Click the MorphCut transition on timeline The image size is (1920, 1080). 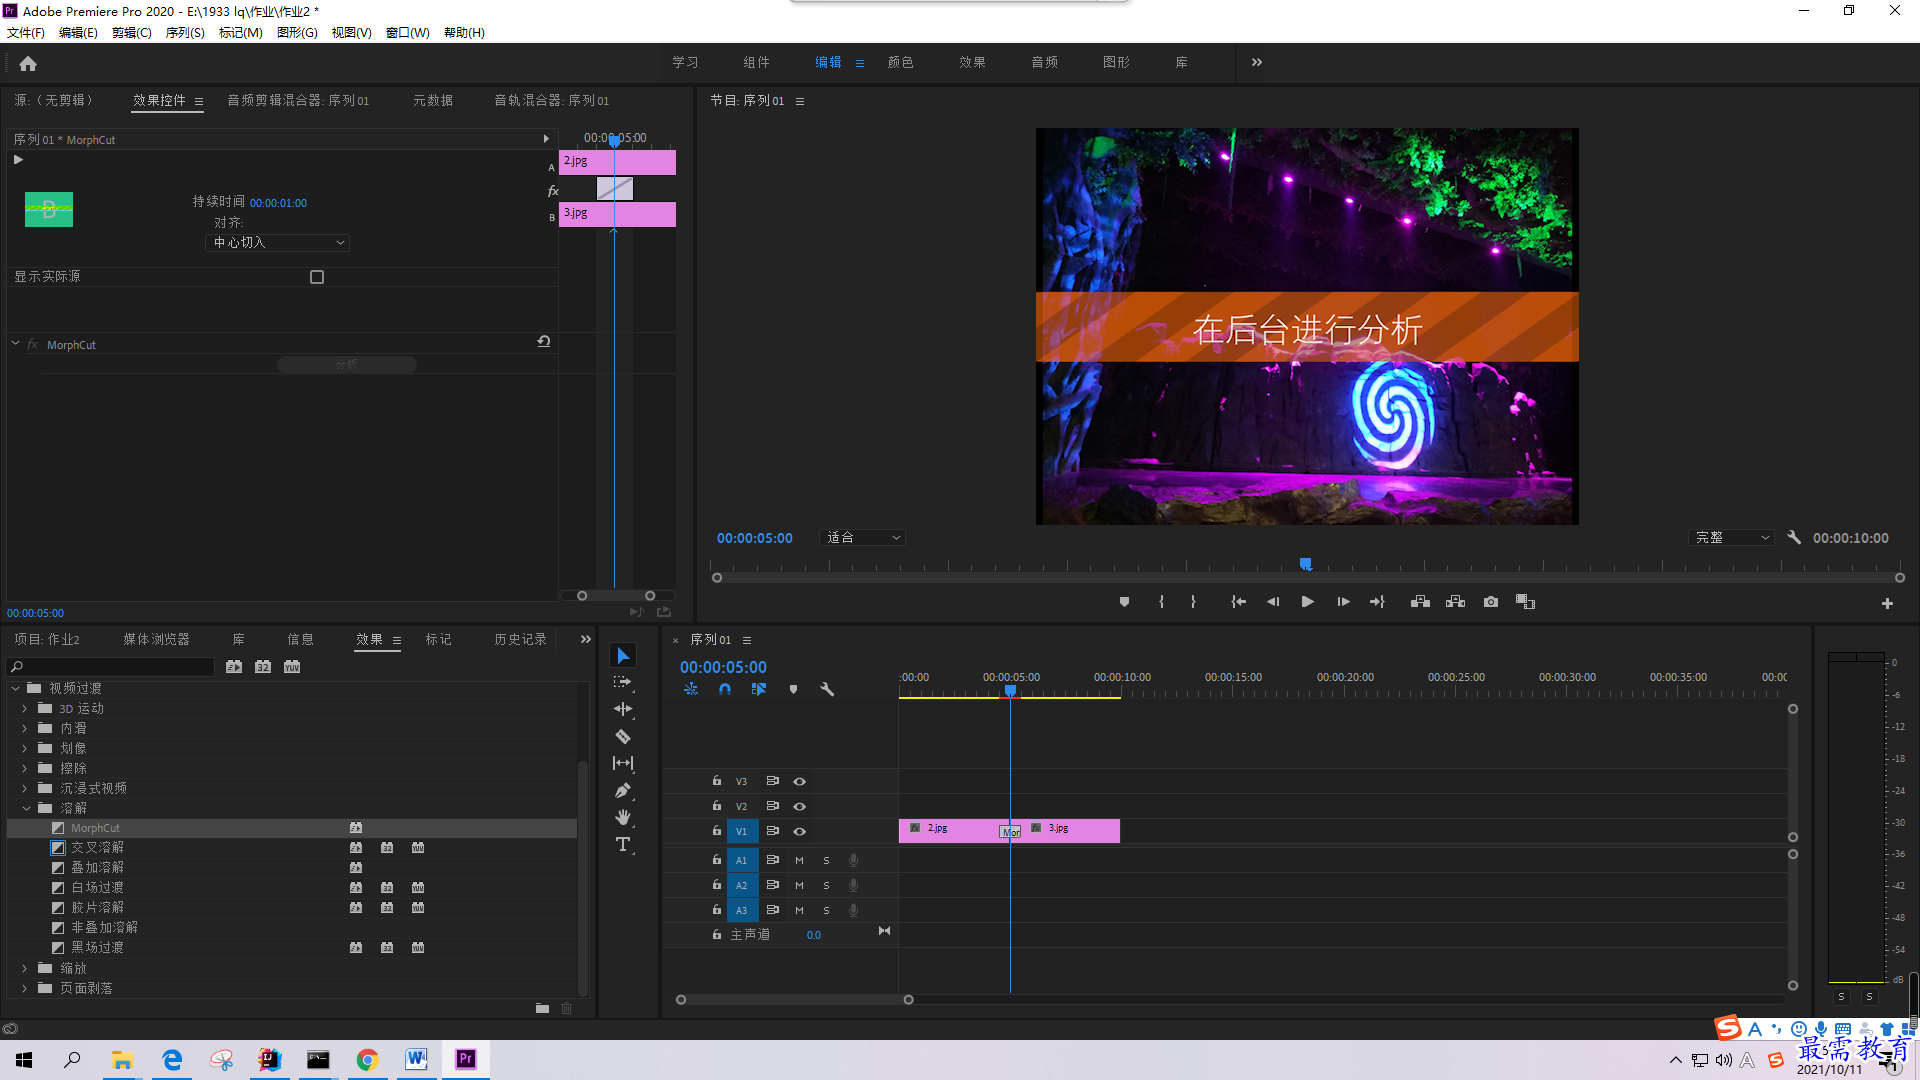coord(1010,832)
